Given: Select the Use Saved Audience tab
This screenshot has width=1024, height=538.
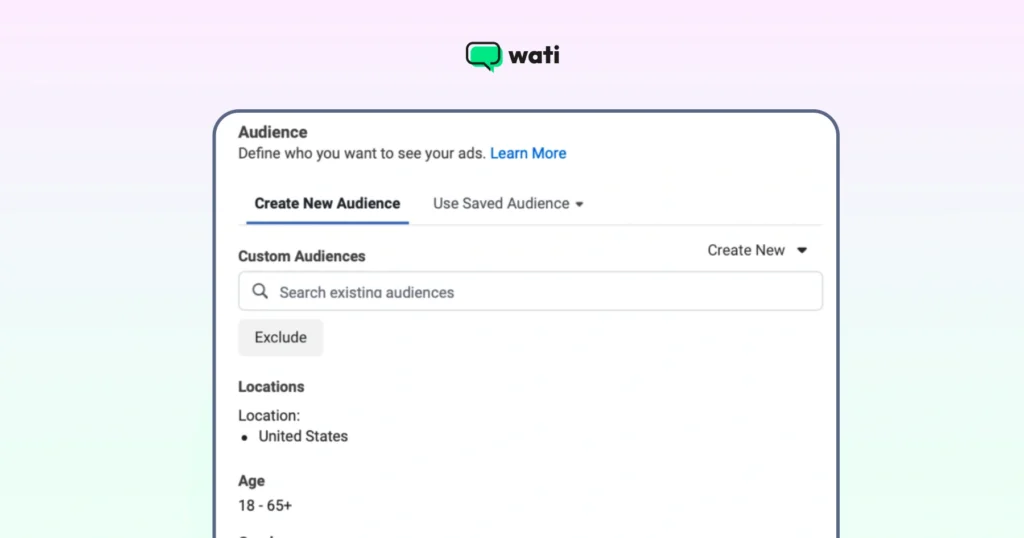Looking at the screenshot, I should pyautogui.click(x=501, y=203).
